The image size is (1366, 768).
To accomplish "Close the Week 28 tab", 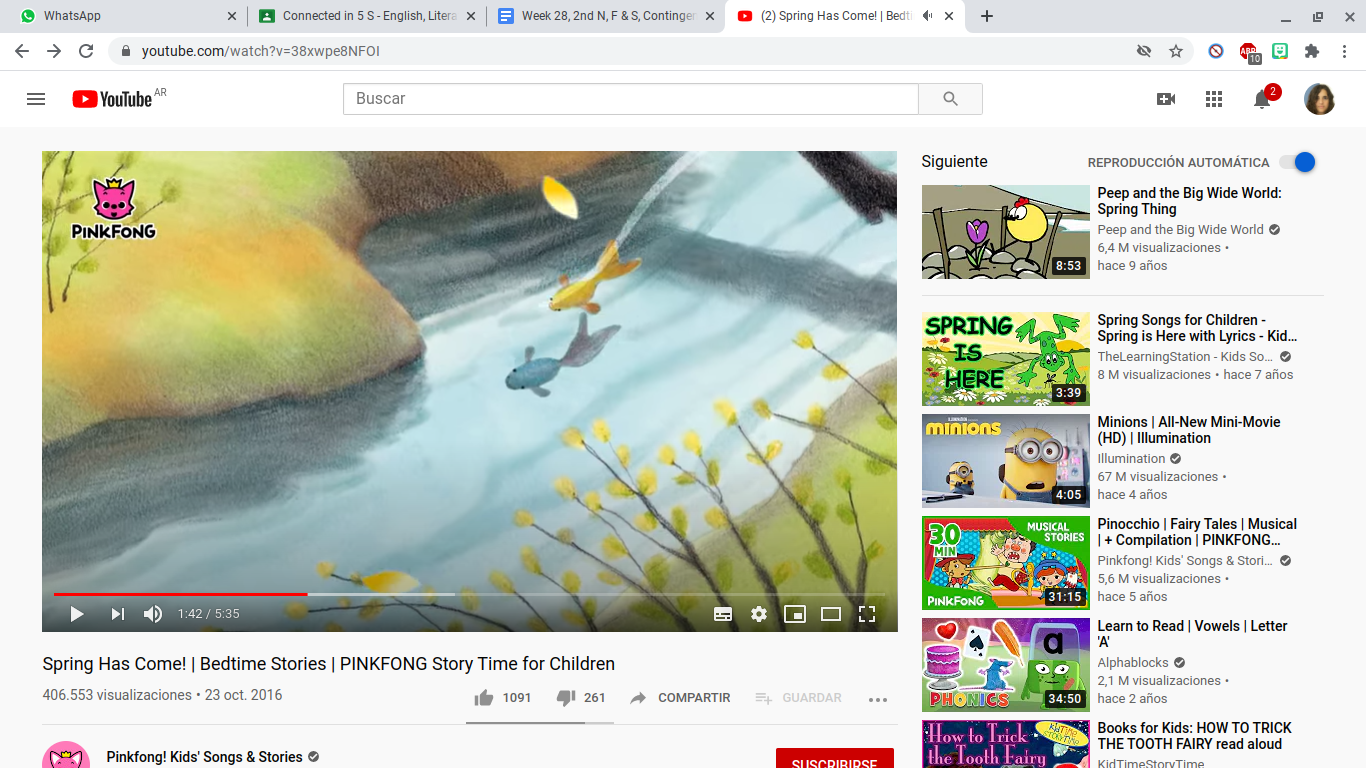I will pos(711,16).
